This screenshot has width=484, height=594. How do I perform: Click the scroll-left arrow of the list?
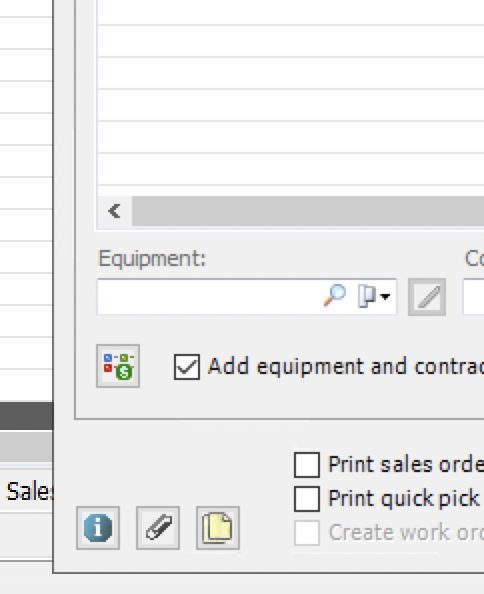(114, 211)
